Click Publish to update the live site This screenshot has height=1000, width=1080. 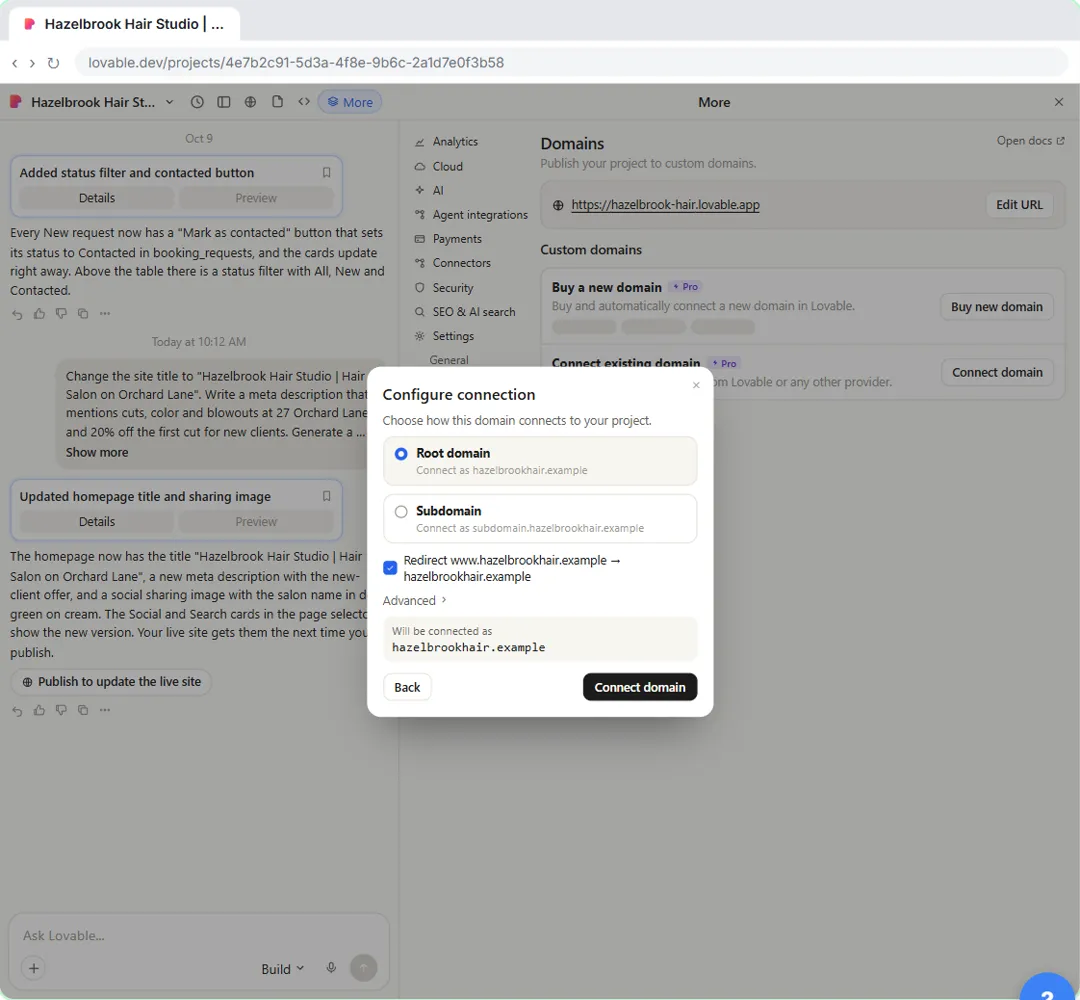click(111, 682)
